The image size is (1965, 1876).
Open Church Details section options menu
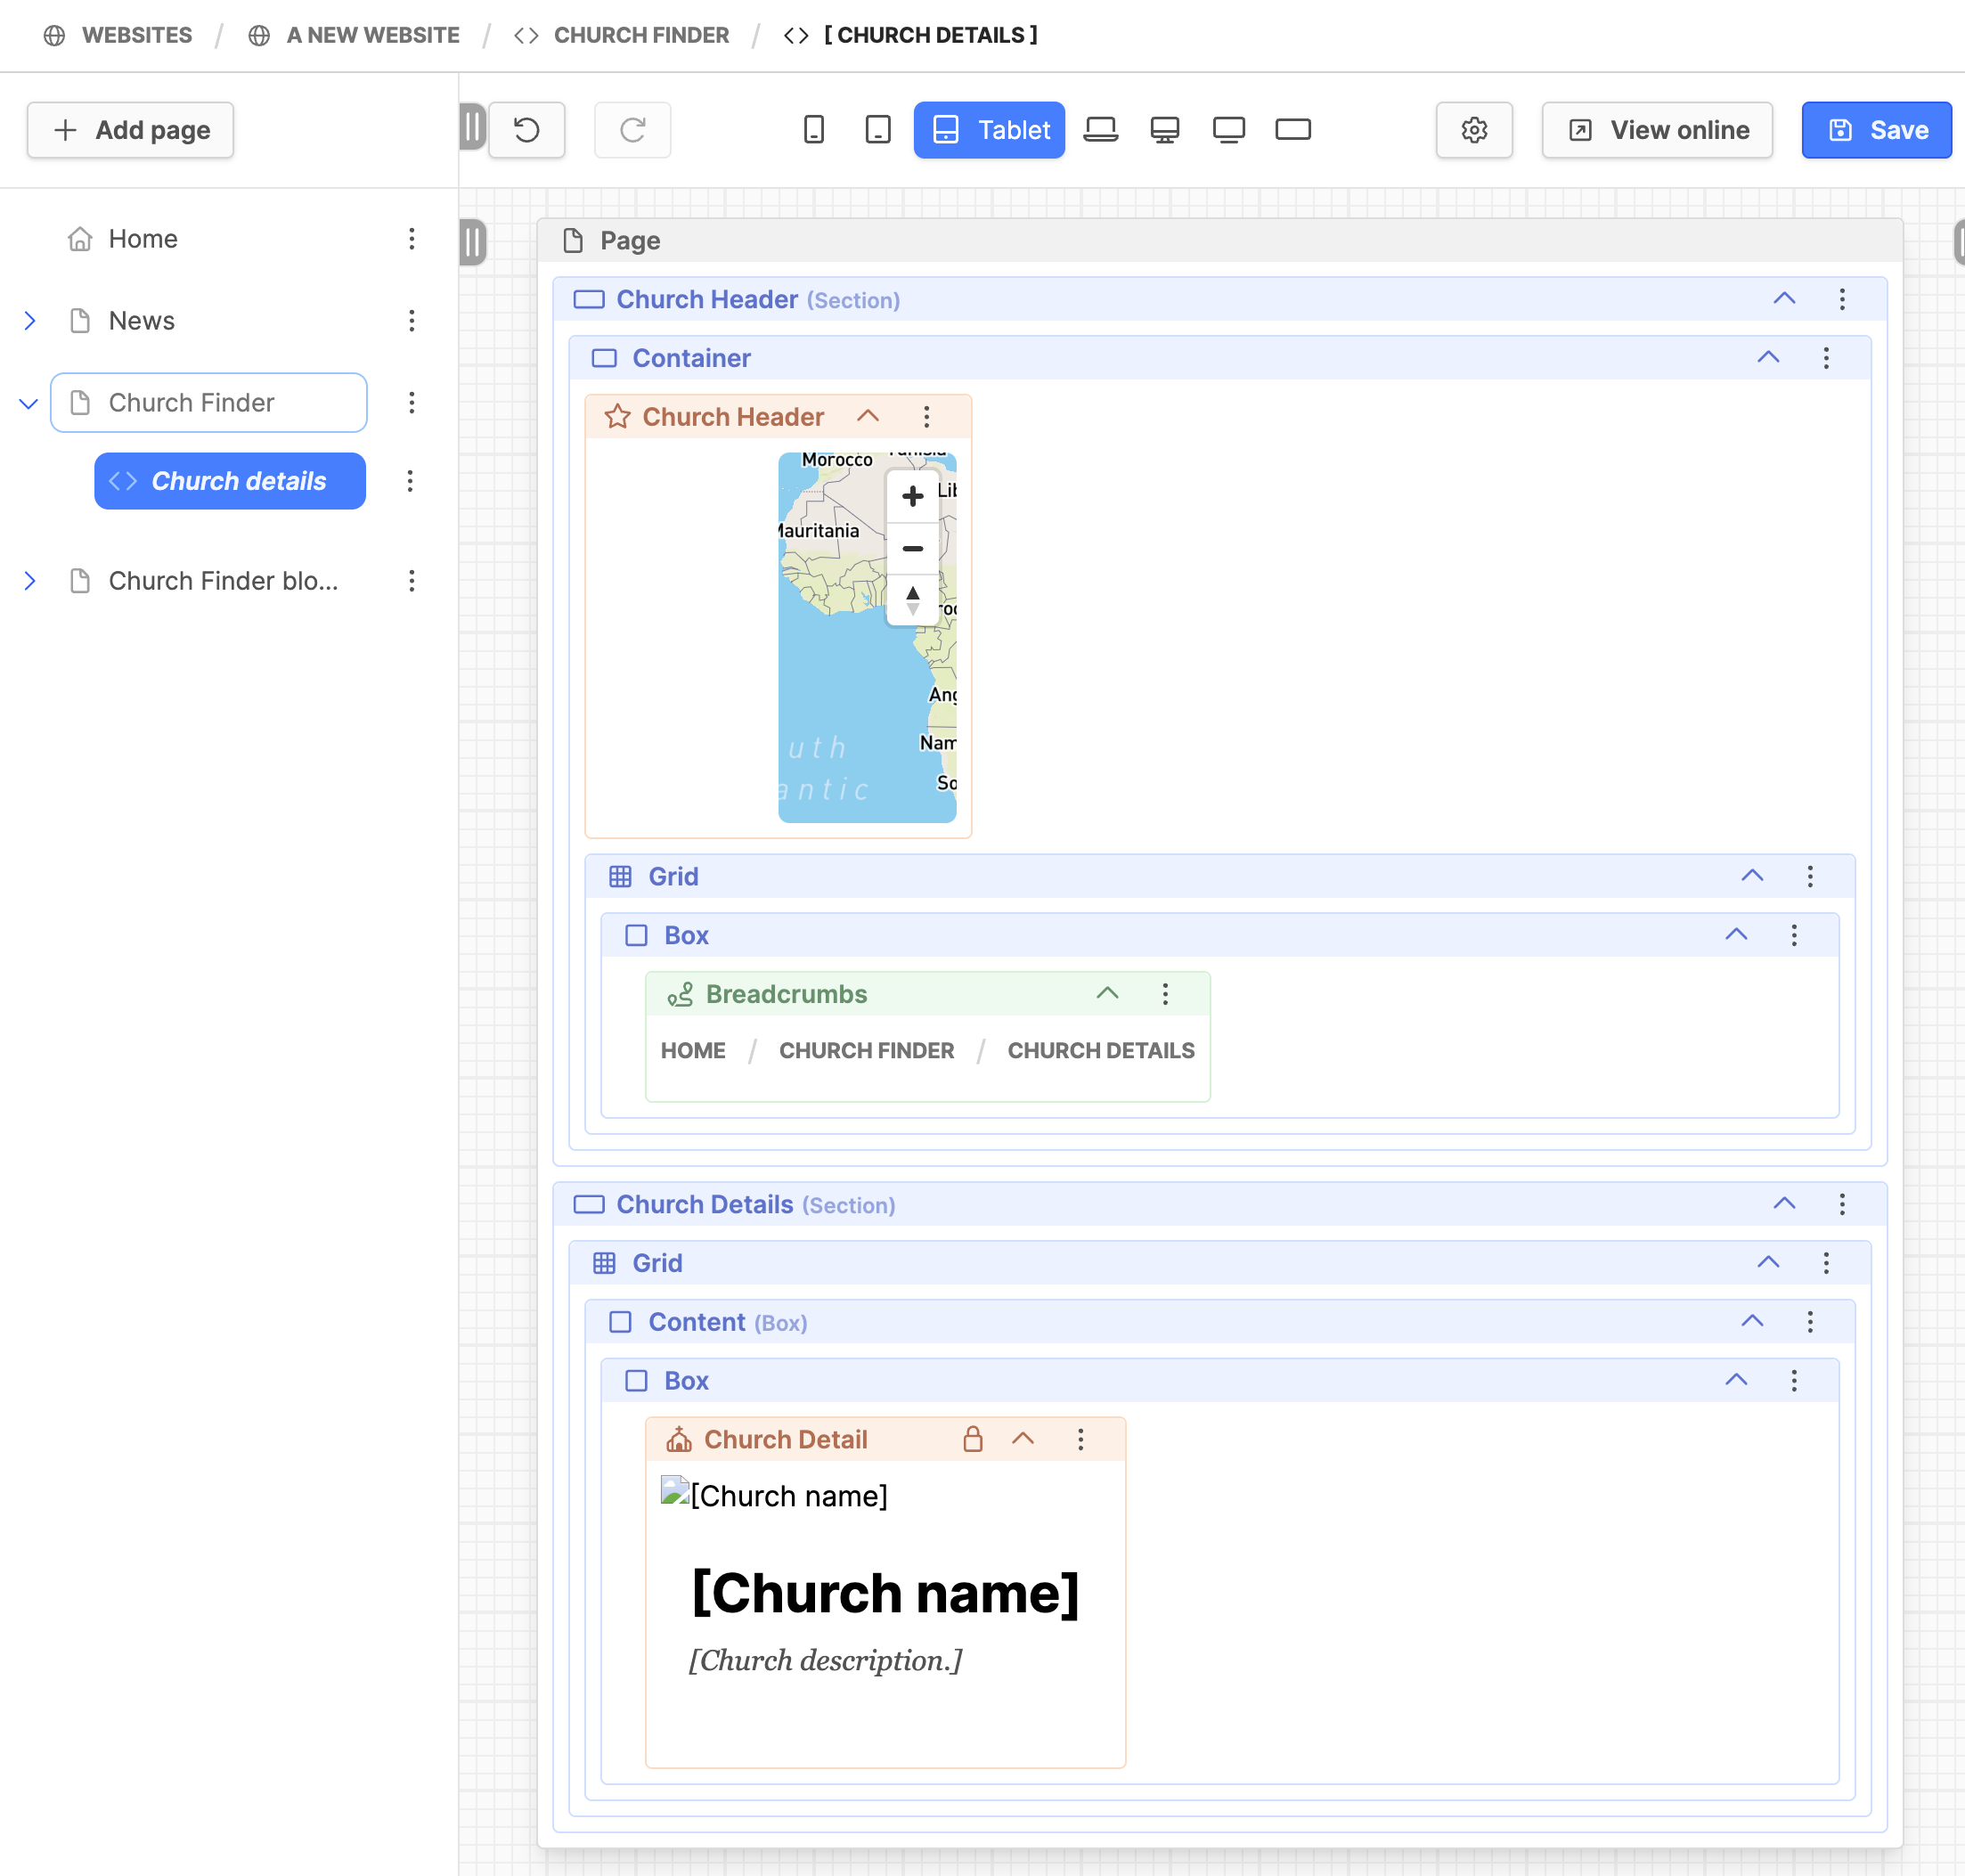[x=1841, y=1204]
